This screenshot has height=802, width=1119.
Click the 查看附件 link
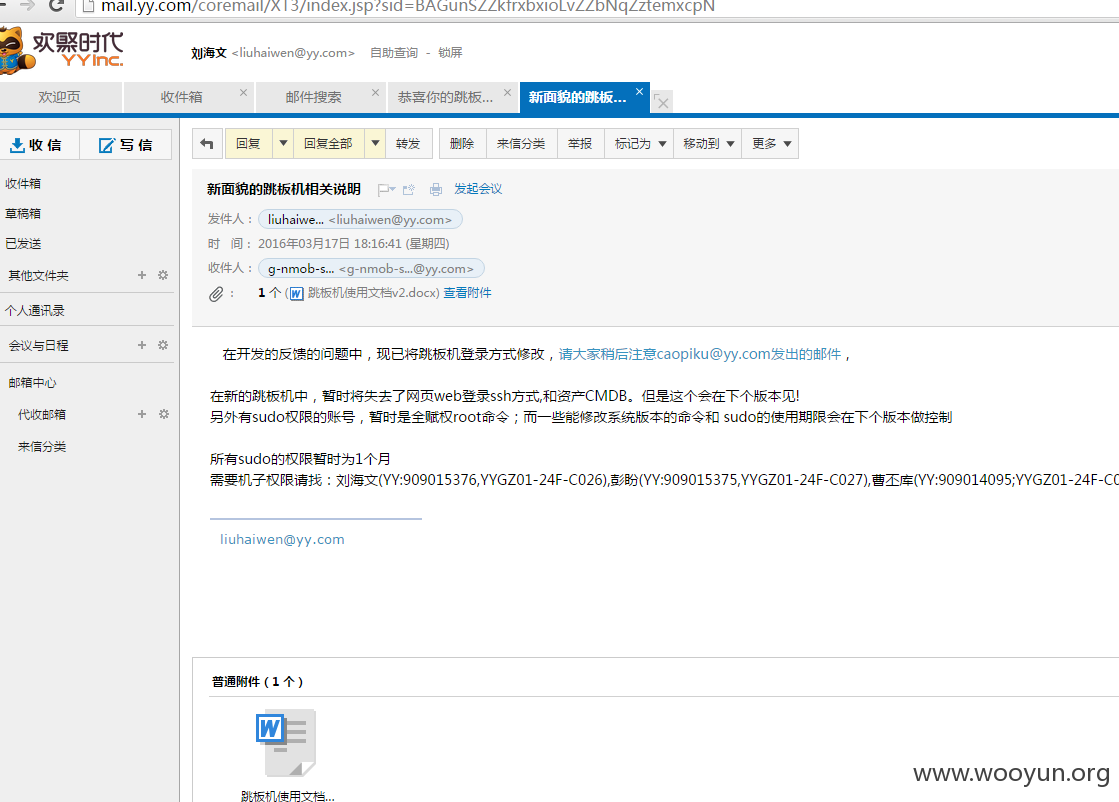click(467, 293)
